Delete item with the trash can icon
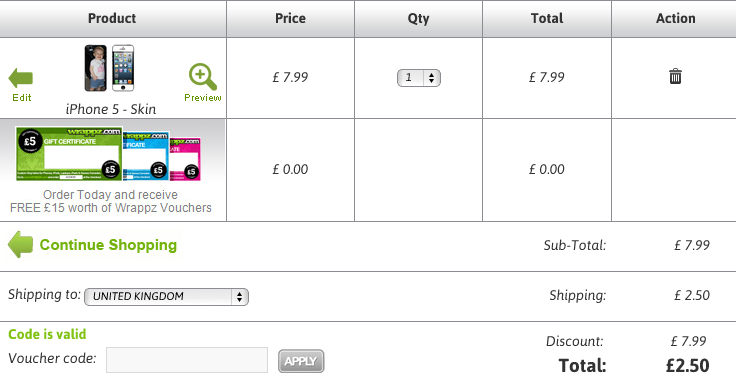The width and height of the screenshot is (736, 381). coord(675,76)
